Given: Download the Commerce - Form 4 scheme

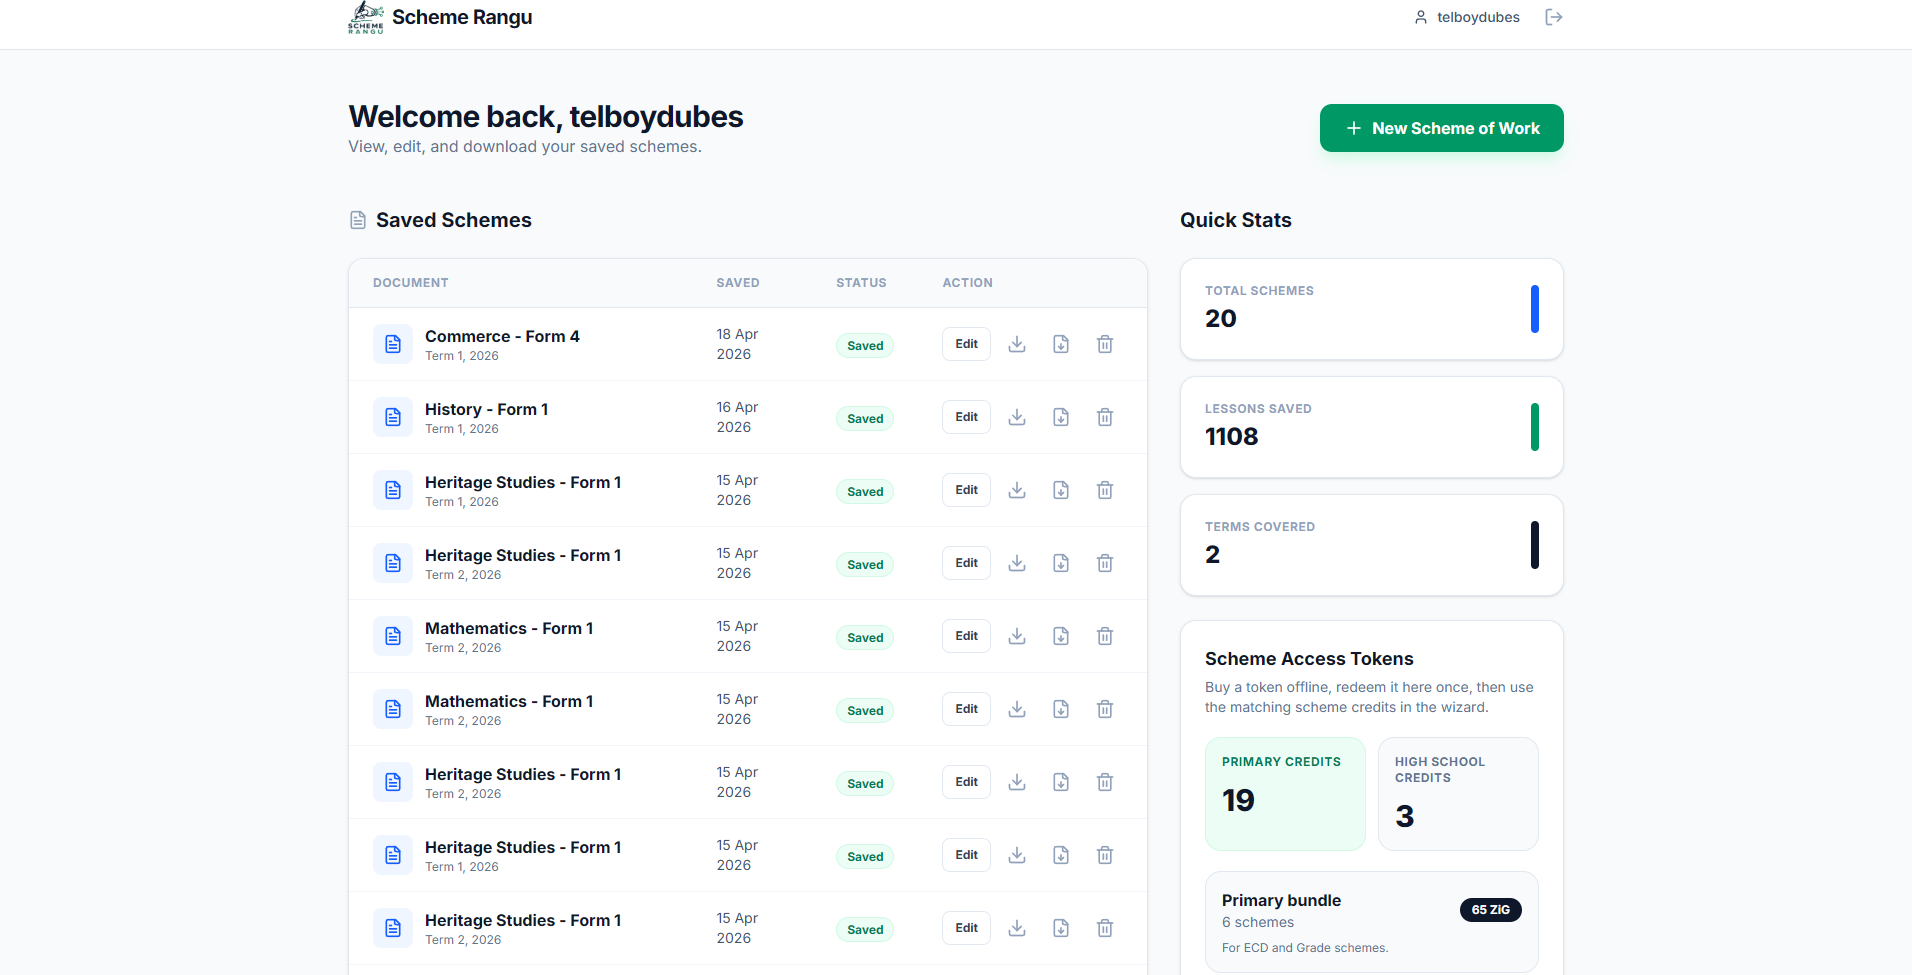Looking at the screenshot, I should (x=1017, y=344).
